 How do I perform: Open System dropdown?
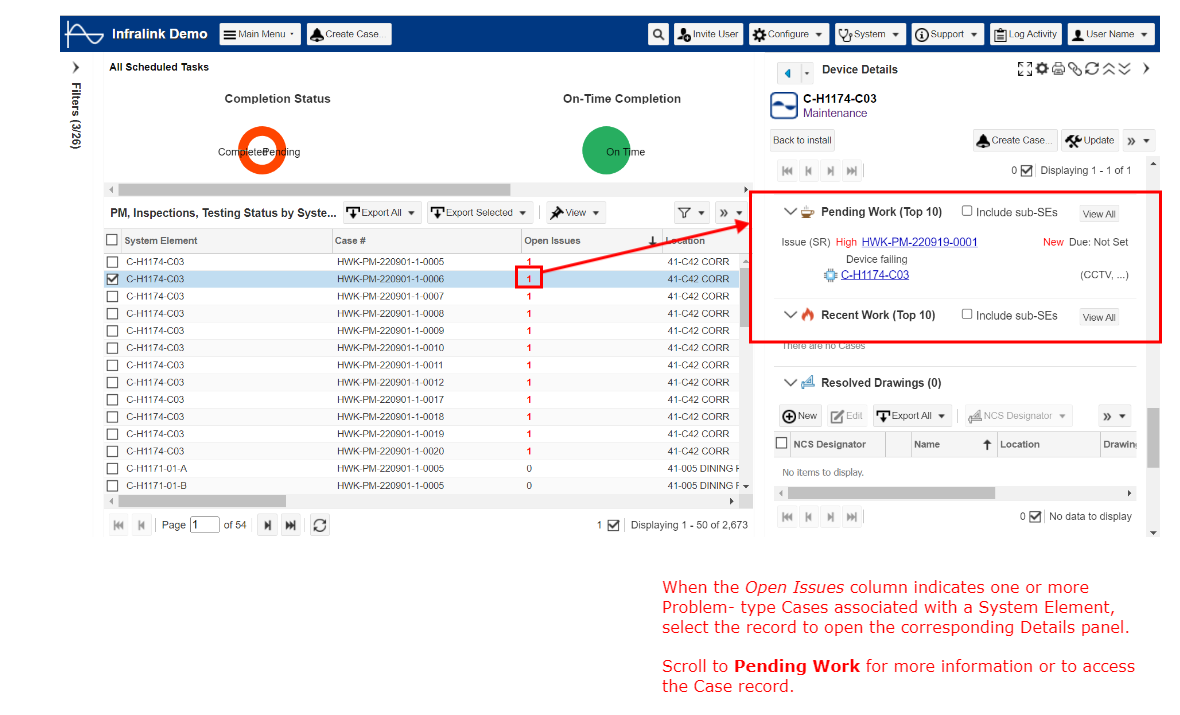pos(871,35)
